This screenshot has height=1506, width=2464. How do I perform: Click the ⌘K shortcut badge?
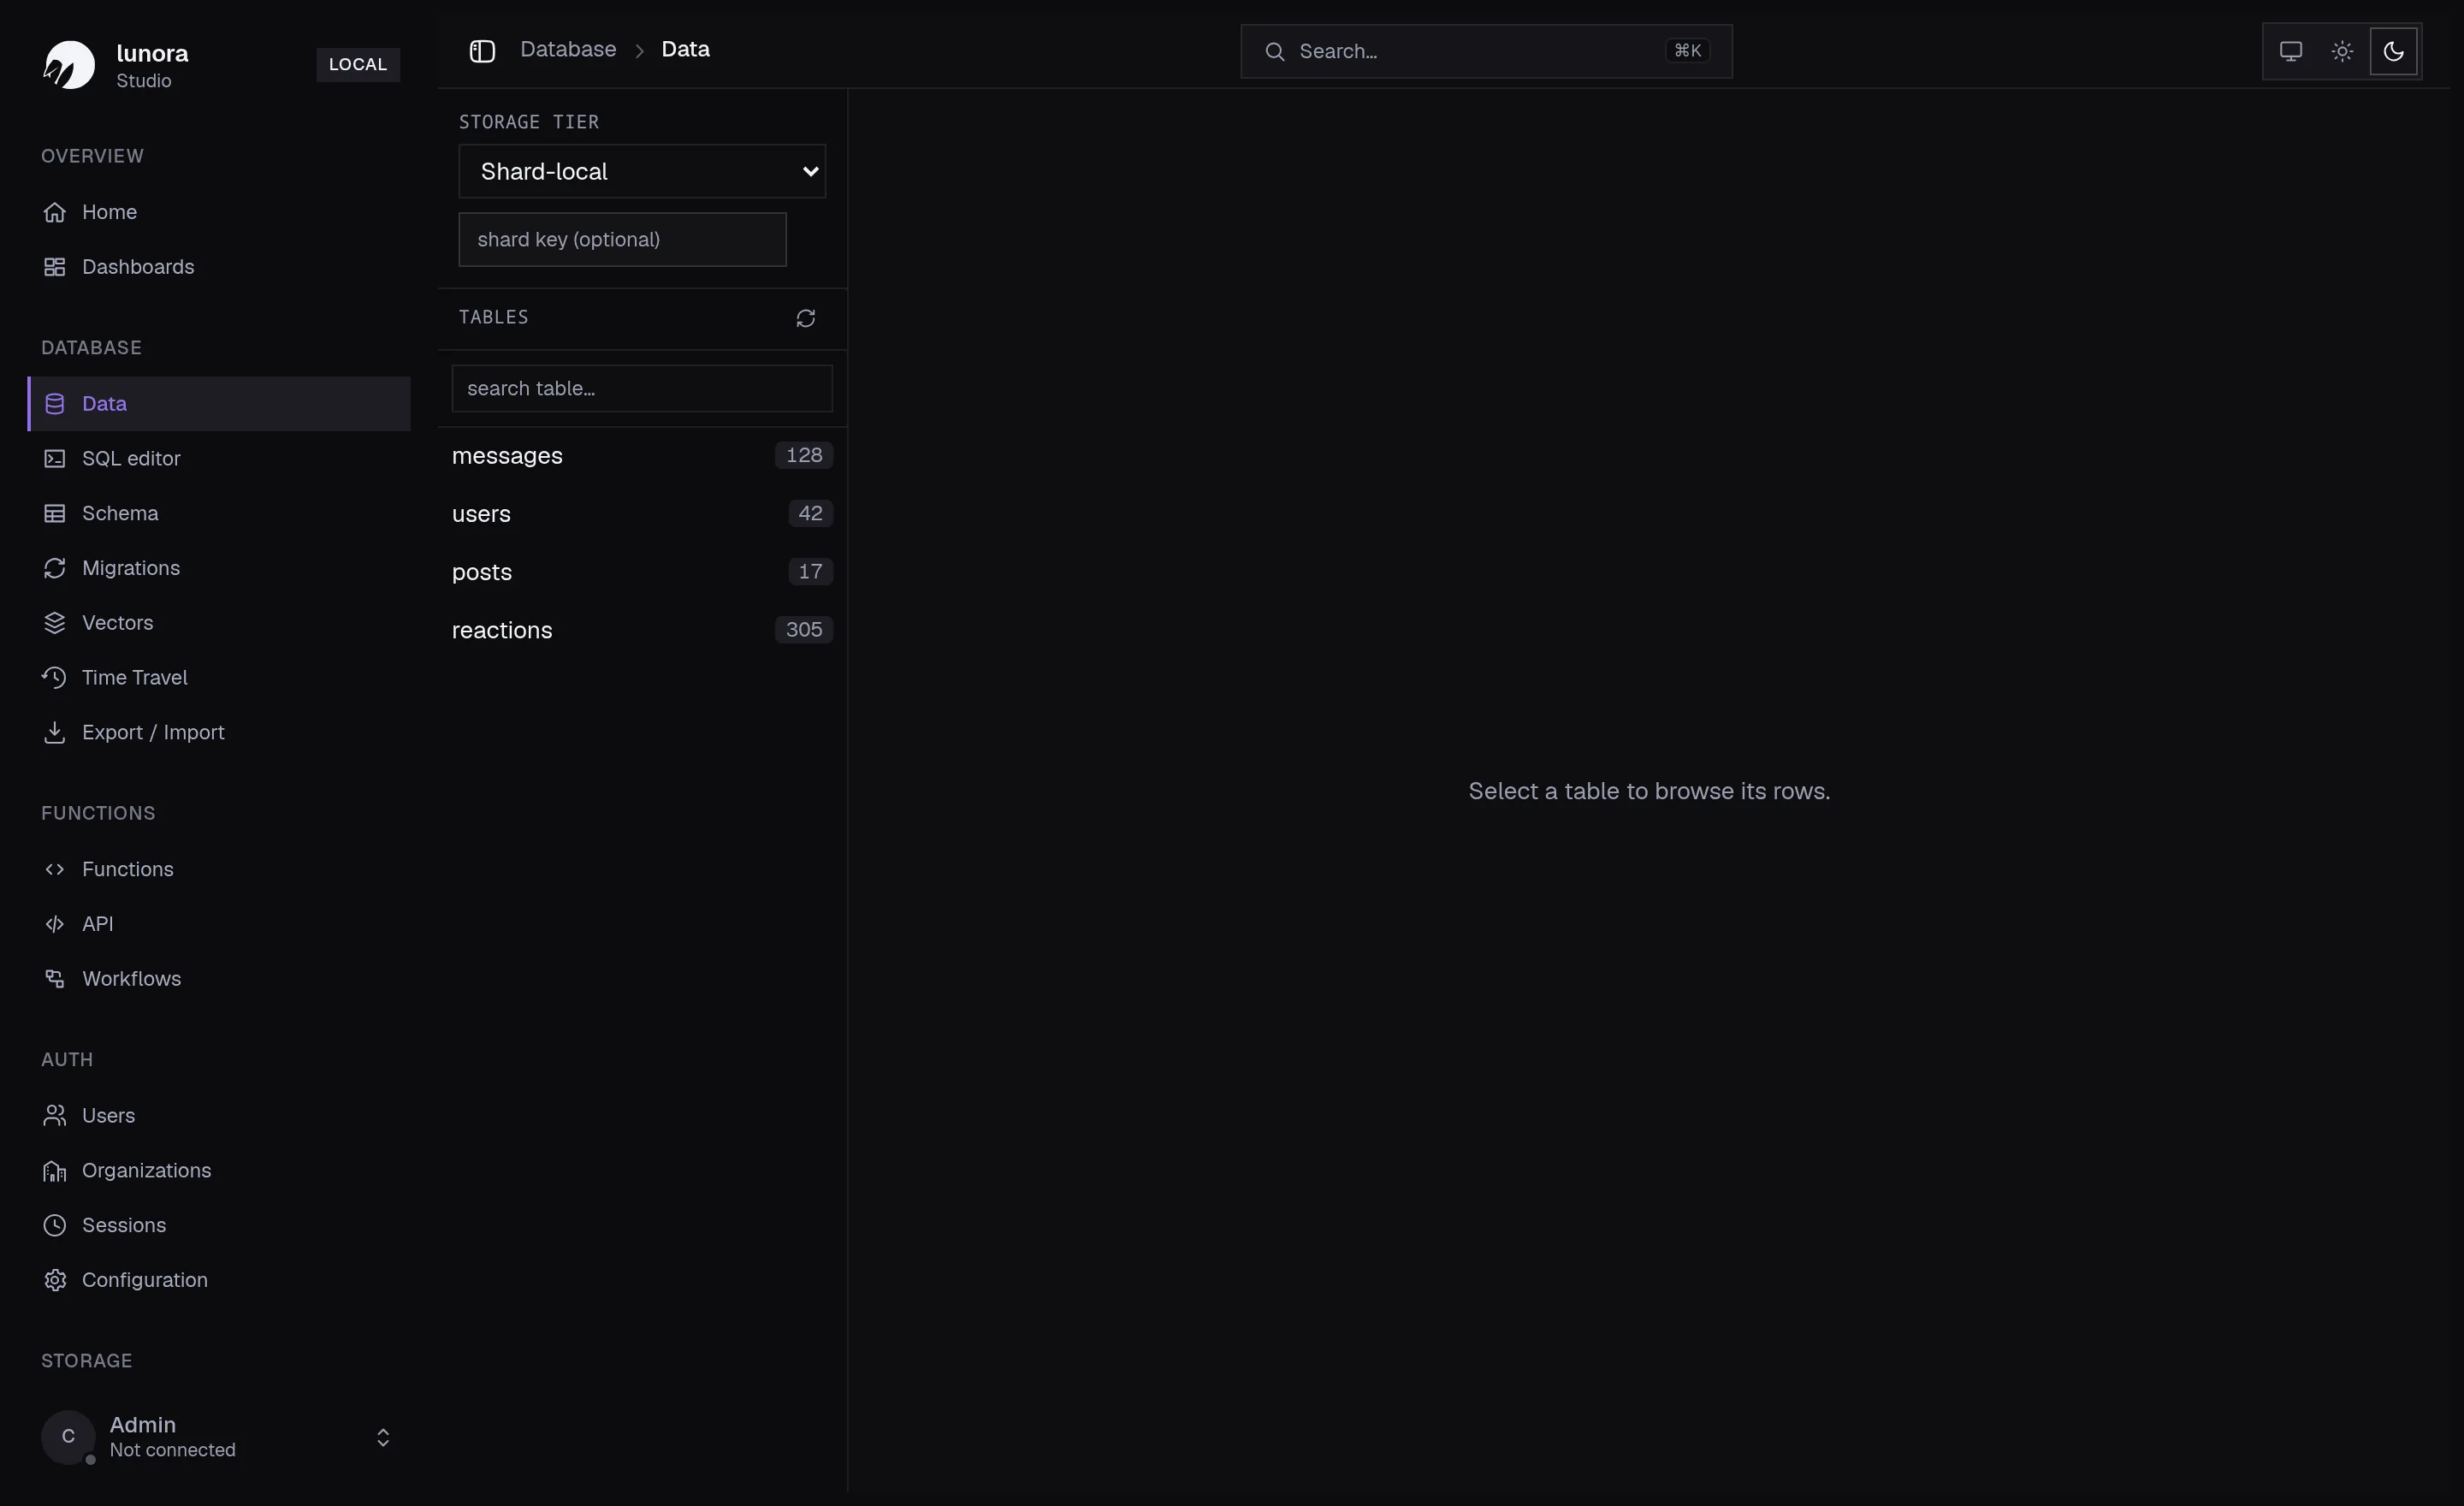(x=1687, y=51)
